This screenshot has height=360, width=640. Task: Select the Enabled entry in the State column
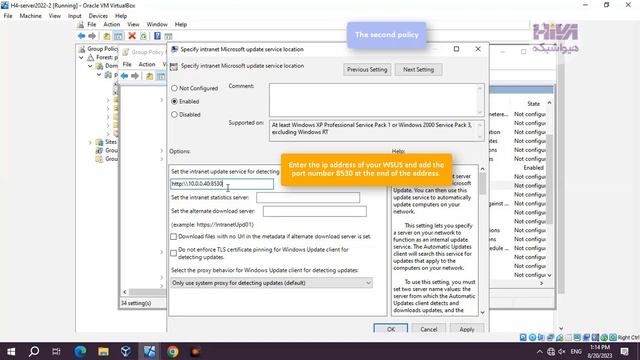533,168
